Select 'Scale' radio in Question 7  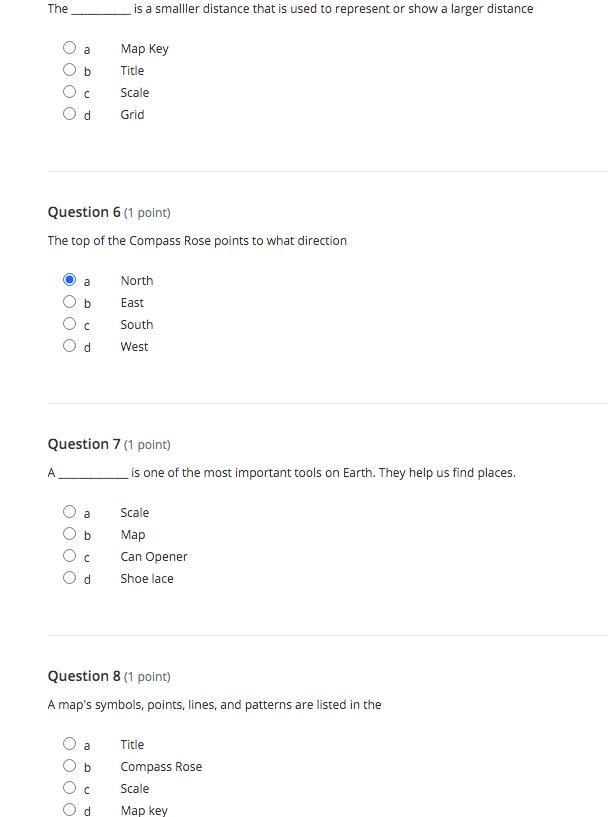[70, 512]
